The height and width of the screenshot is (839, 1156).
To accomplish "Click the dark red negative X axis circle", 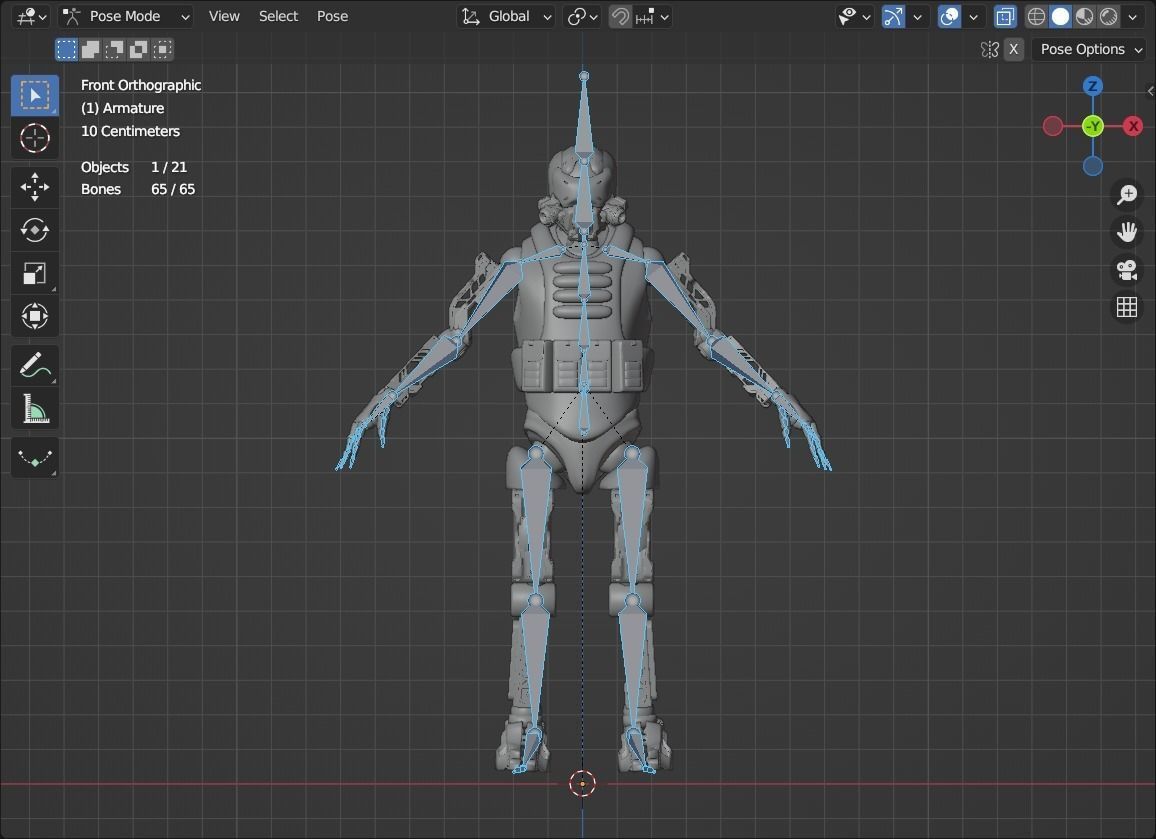I will tap(1053, 126).
